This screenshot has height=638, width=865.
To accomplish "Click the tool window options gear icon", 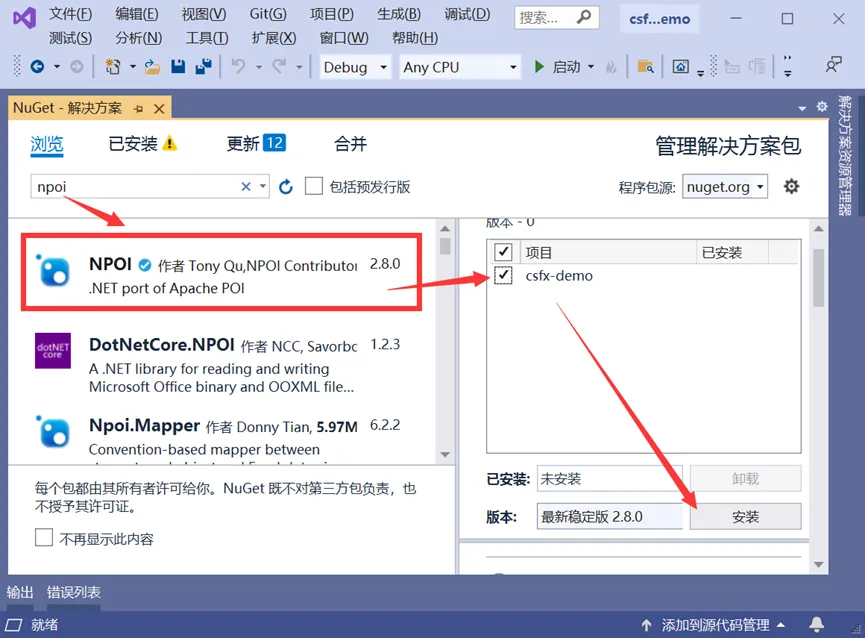I will (x=822, y=106).
